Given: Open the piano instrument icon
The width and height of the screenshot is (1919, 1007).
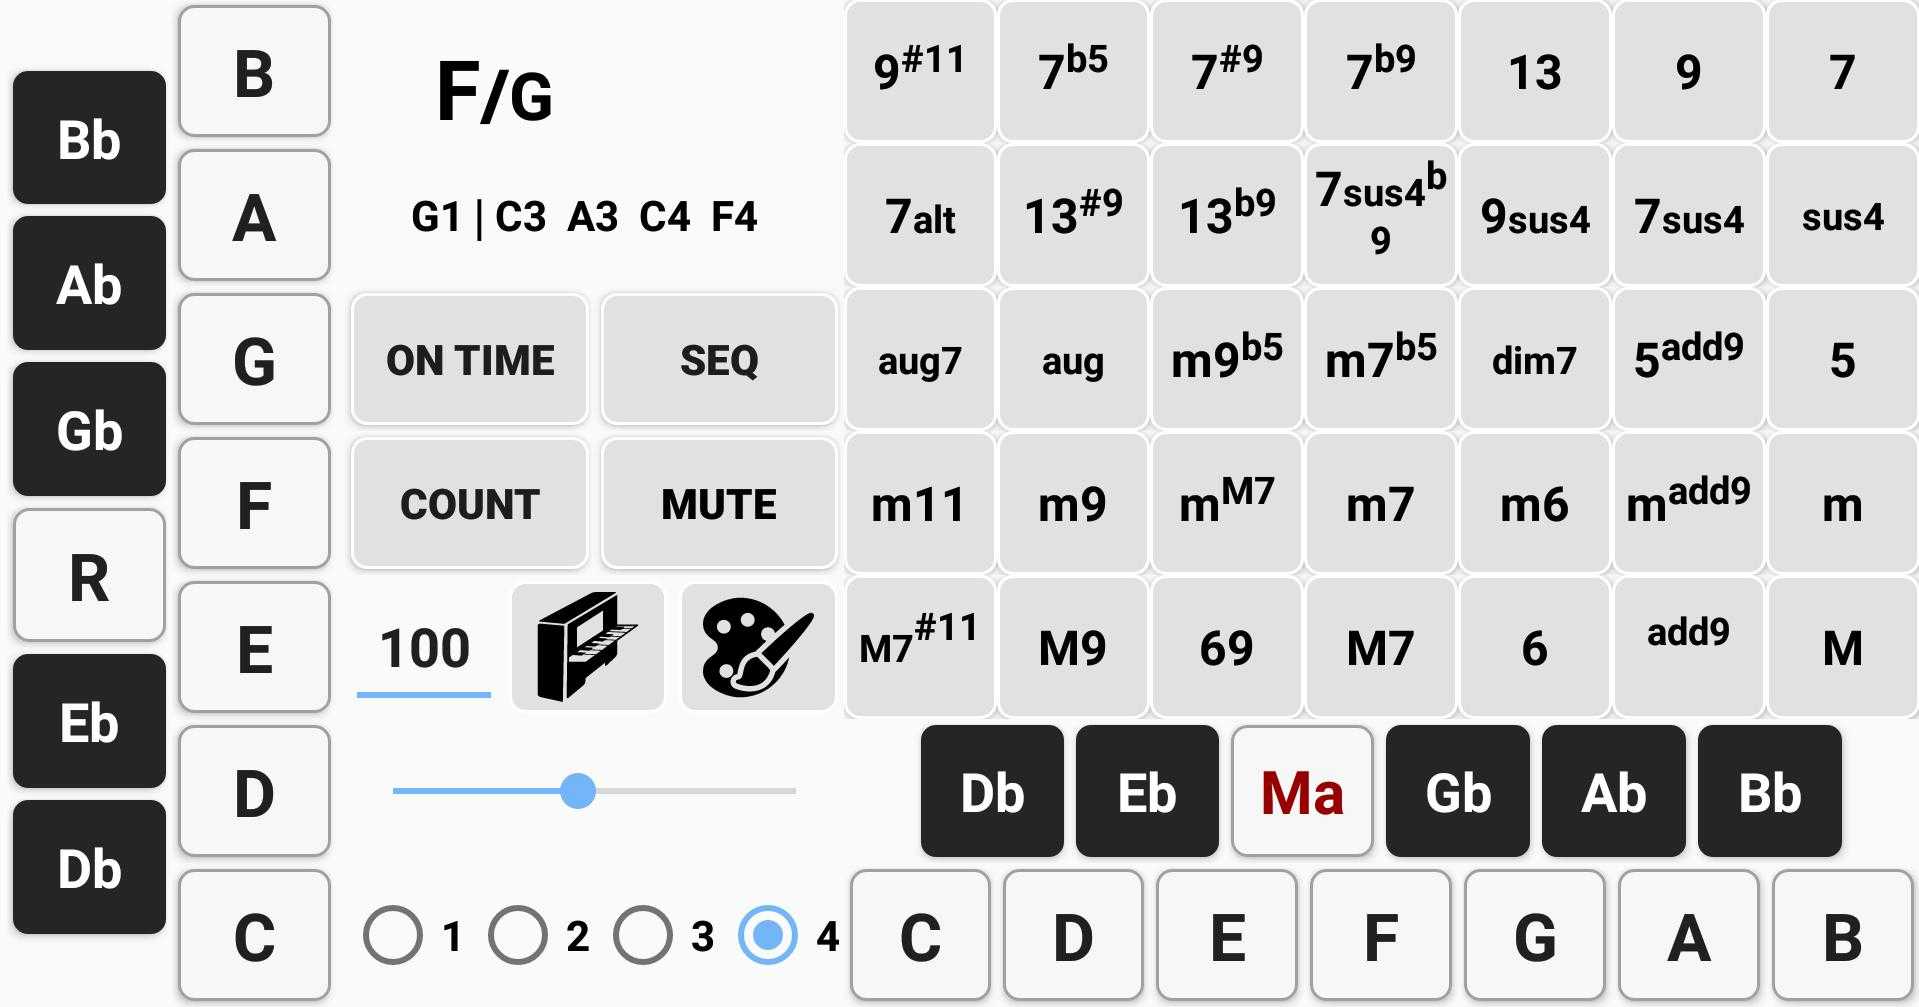Looking at the screenshot, I should point(588,647).
